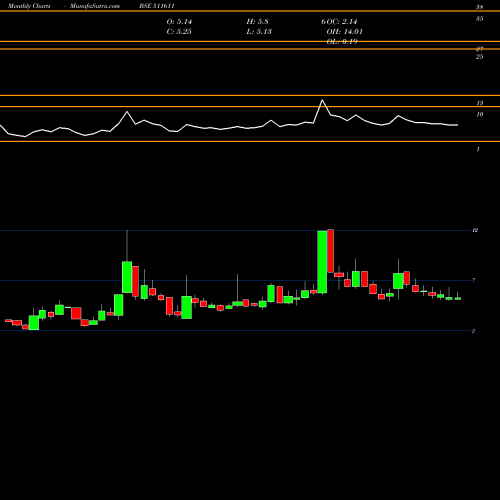Click the 'OL: 0.19' value
The image size is (500, 500).
coord(342,42)
